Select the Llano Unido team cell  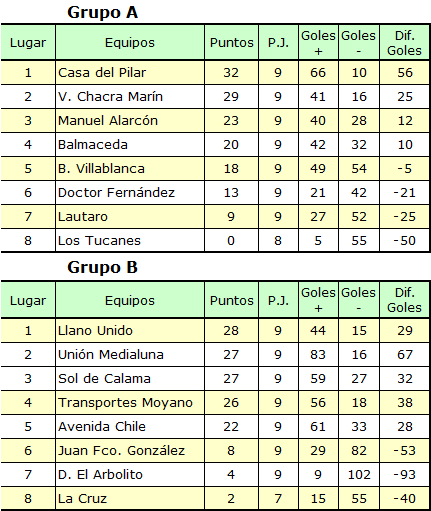130,330
